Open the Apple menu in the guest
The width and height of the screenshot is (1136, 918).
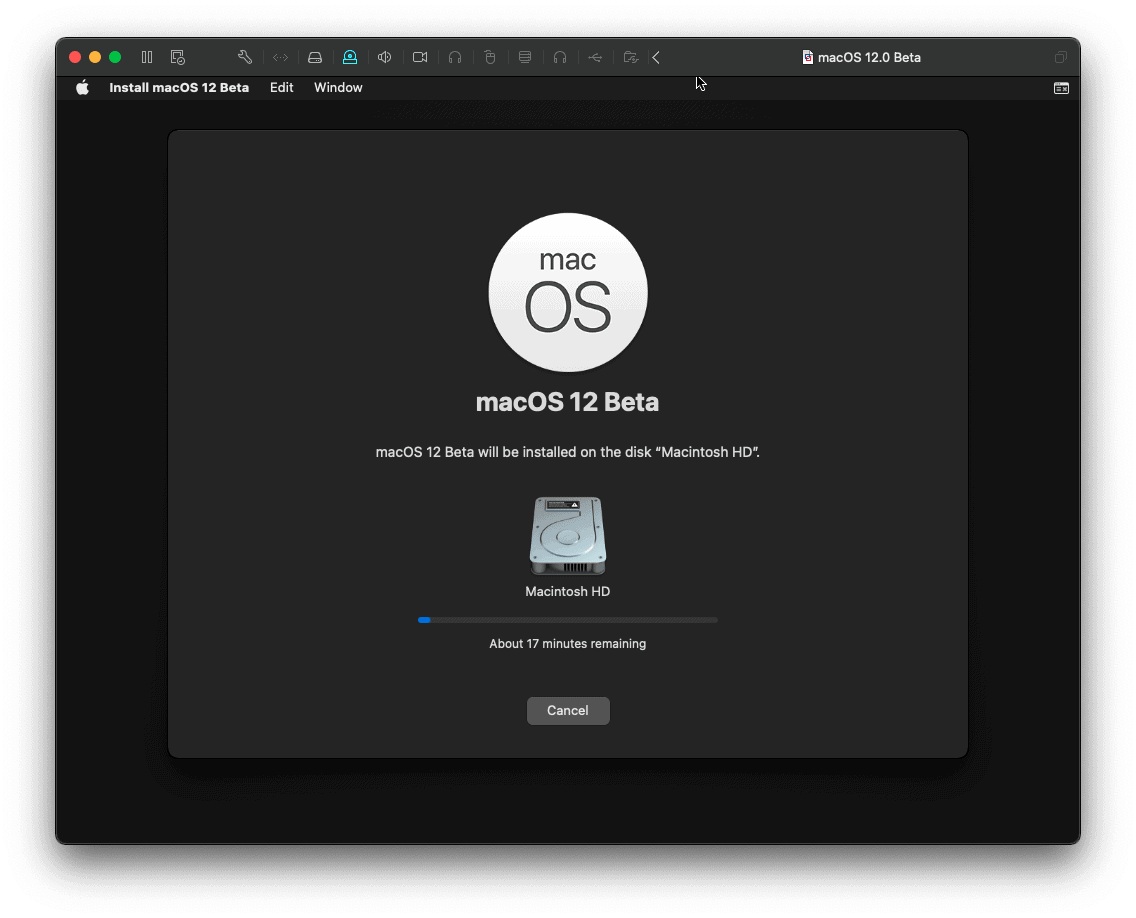tap(83, 88)
